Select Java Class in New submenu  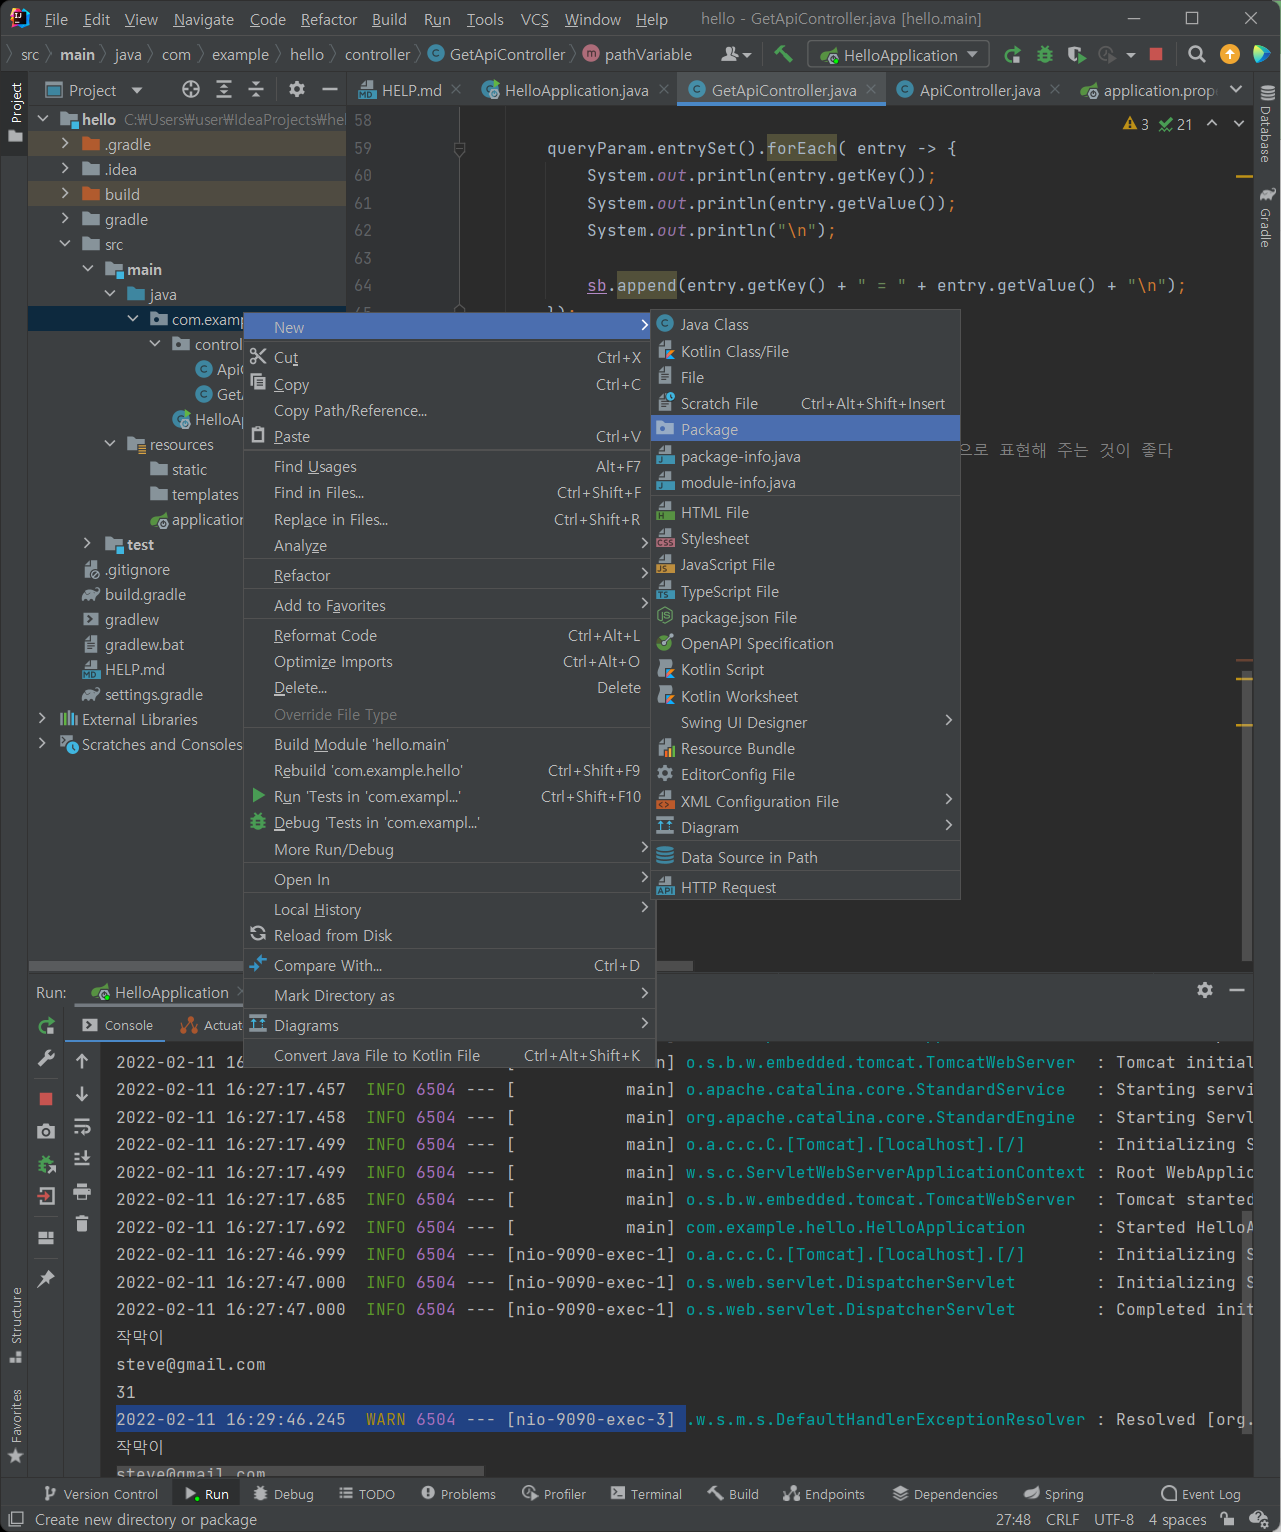pyautogui.click(x=806, y=324)
